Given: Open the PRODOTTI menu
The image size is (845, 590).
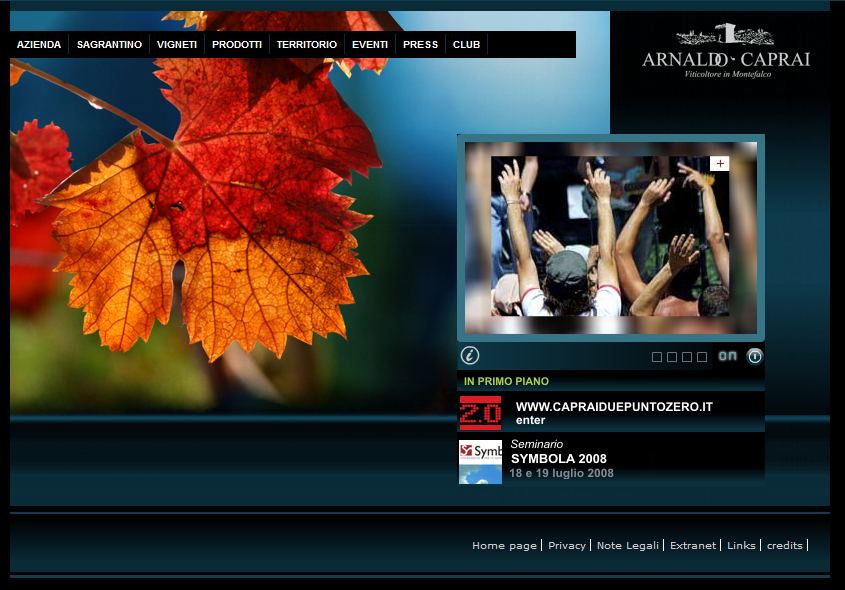Looking at the screenshot, I should (x=237, y=45).
